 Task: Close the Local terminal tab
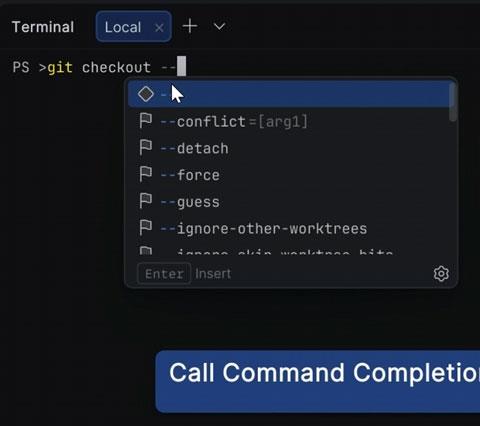159,28
